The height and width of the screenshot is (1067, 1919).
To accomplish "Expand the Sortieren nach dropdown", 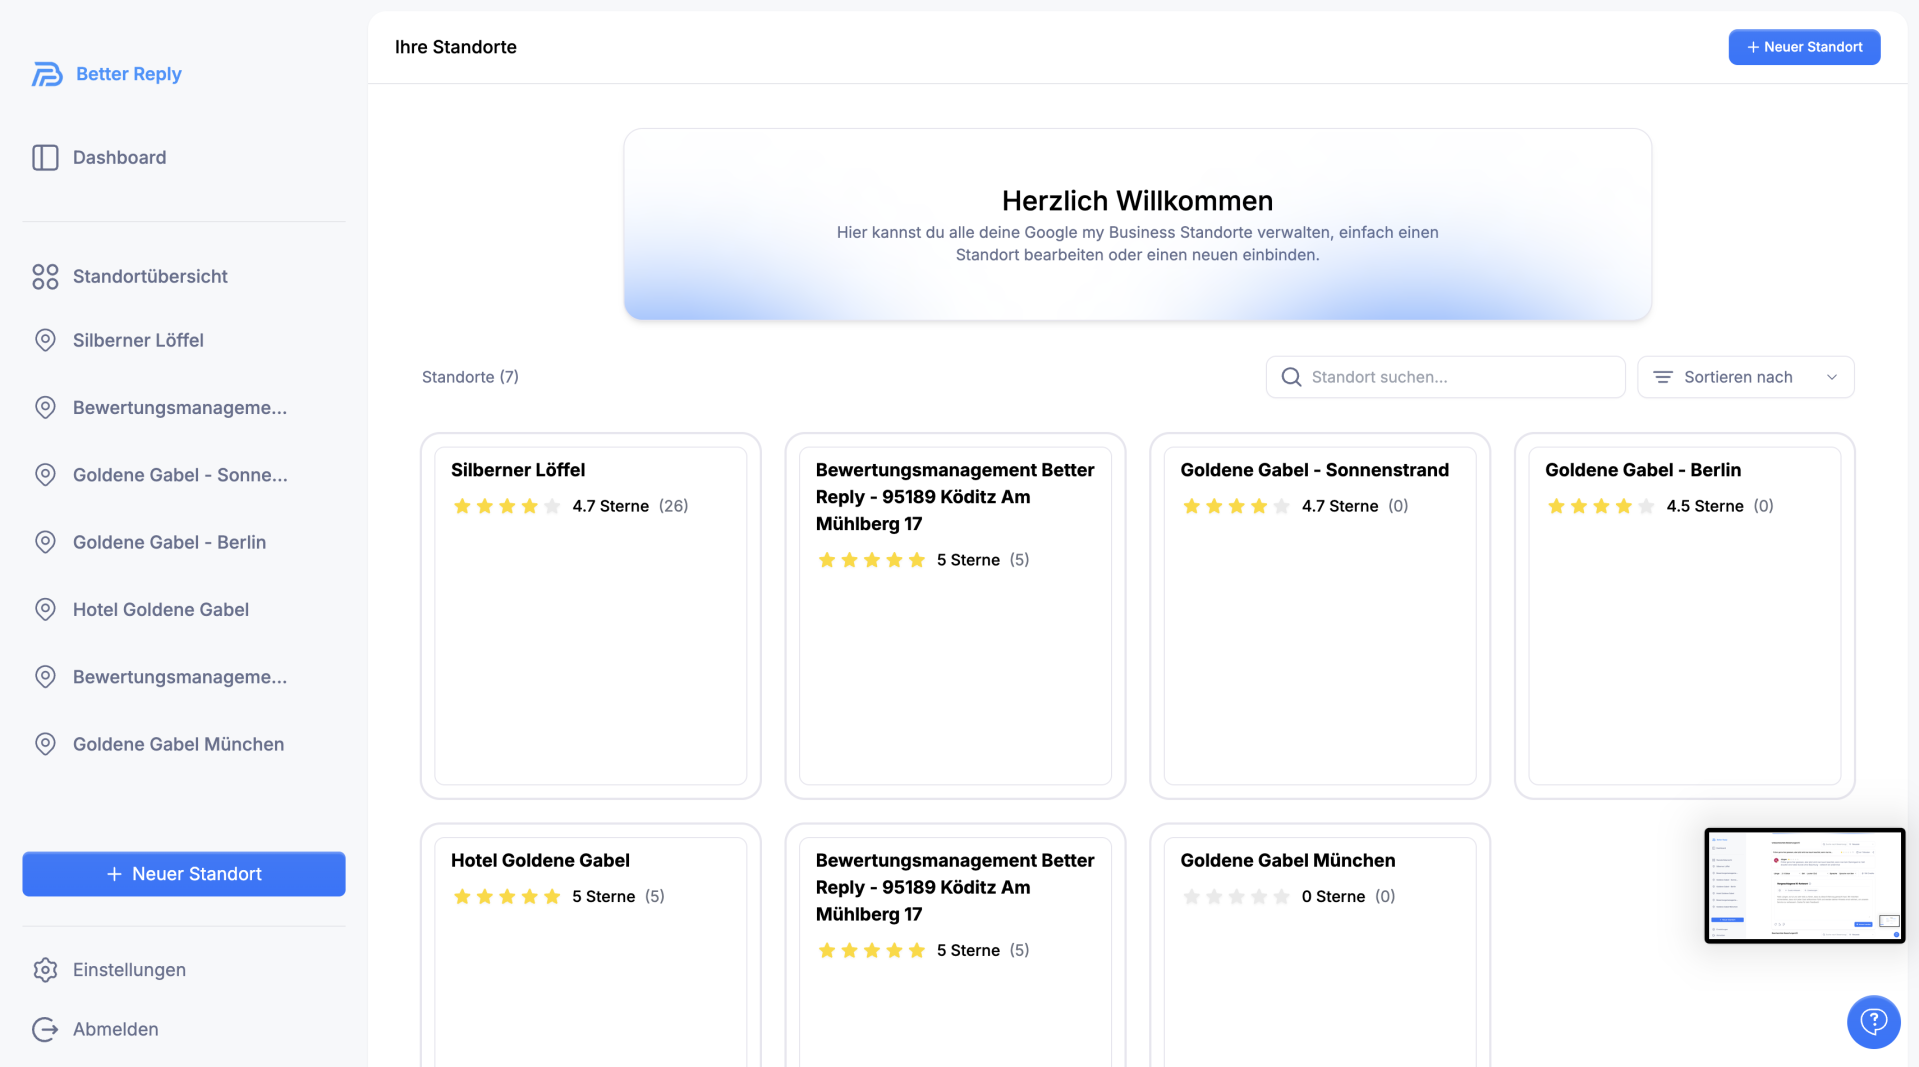I will pyautogui.click(x=1744, y=377).
